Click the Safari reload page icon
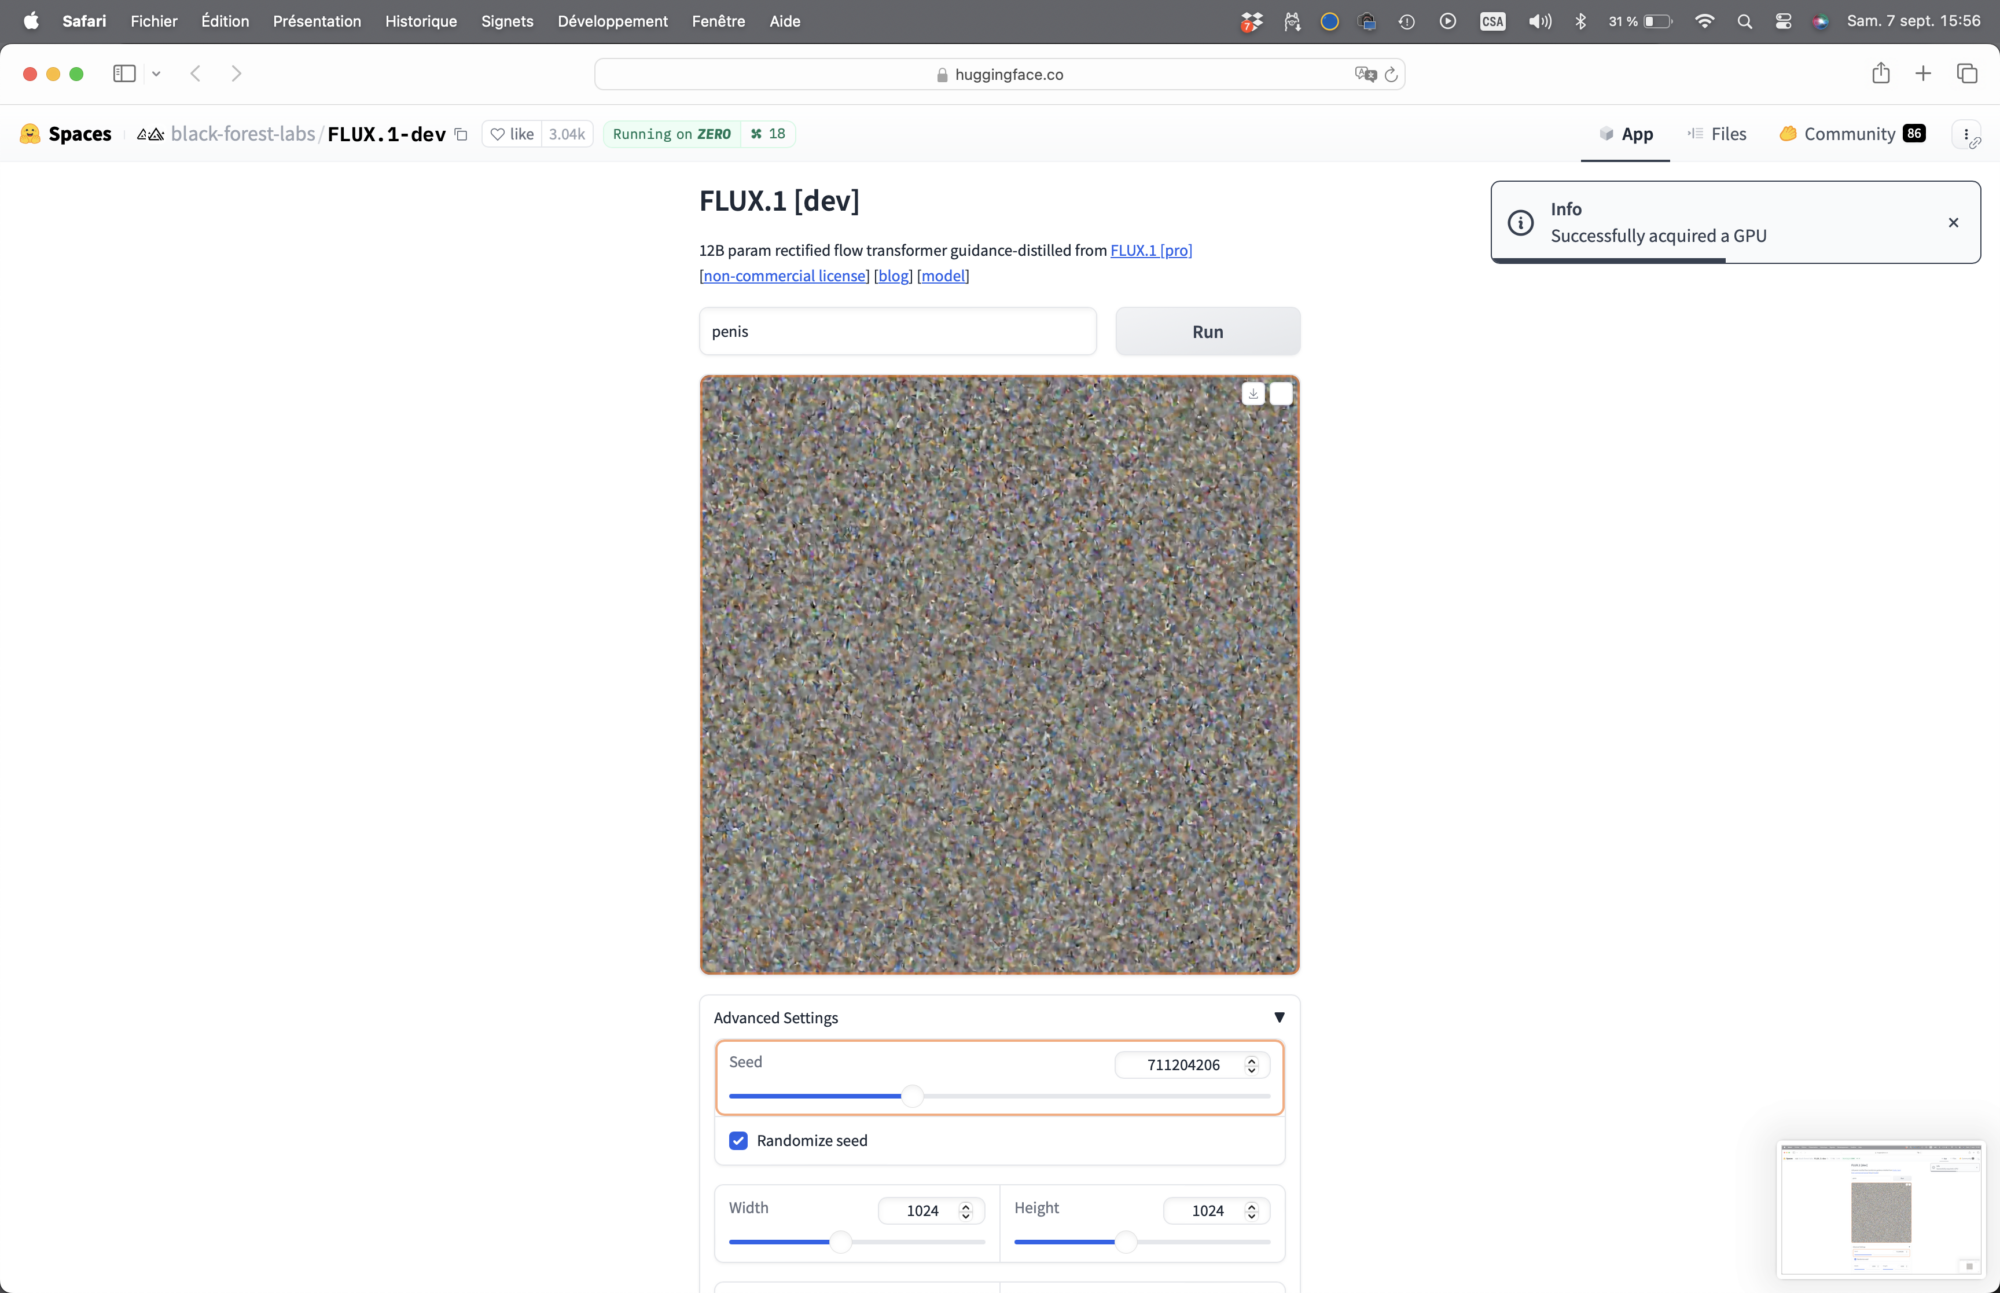The width and height of the screenshot is (2000, 1293). click(1390, 75)
